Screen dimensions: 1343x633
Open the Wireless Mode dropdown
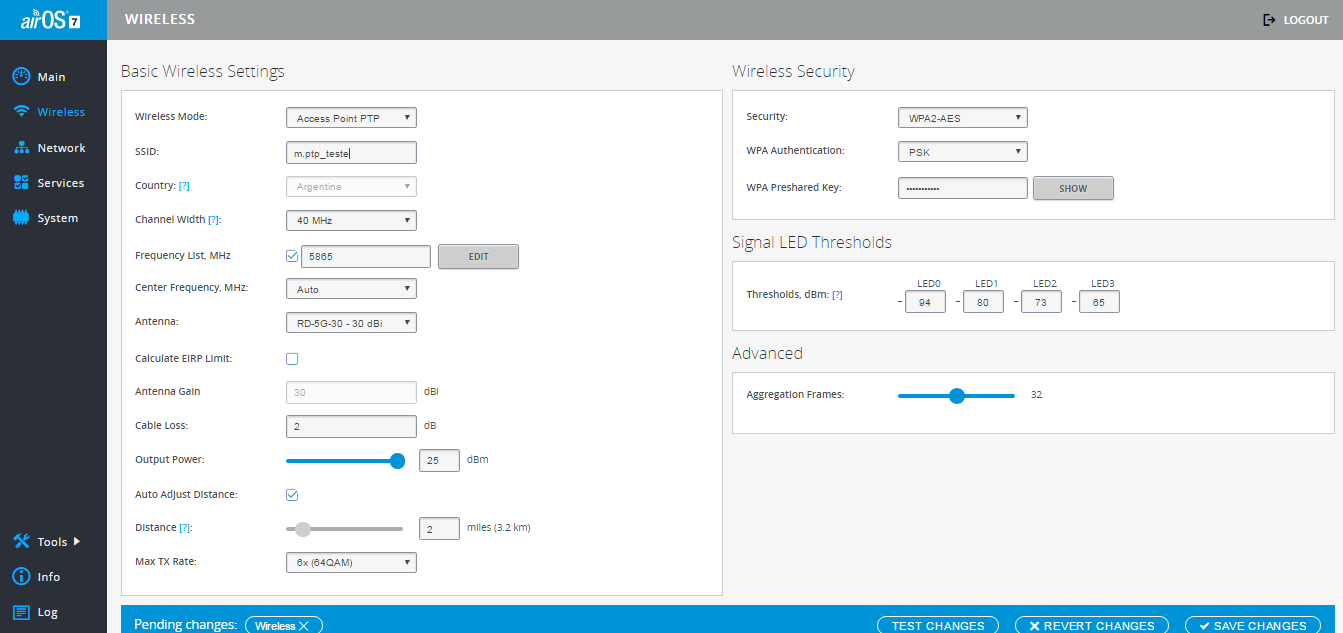pos(351,118)
